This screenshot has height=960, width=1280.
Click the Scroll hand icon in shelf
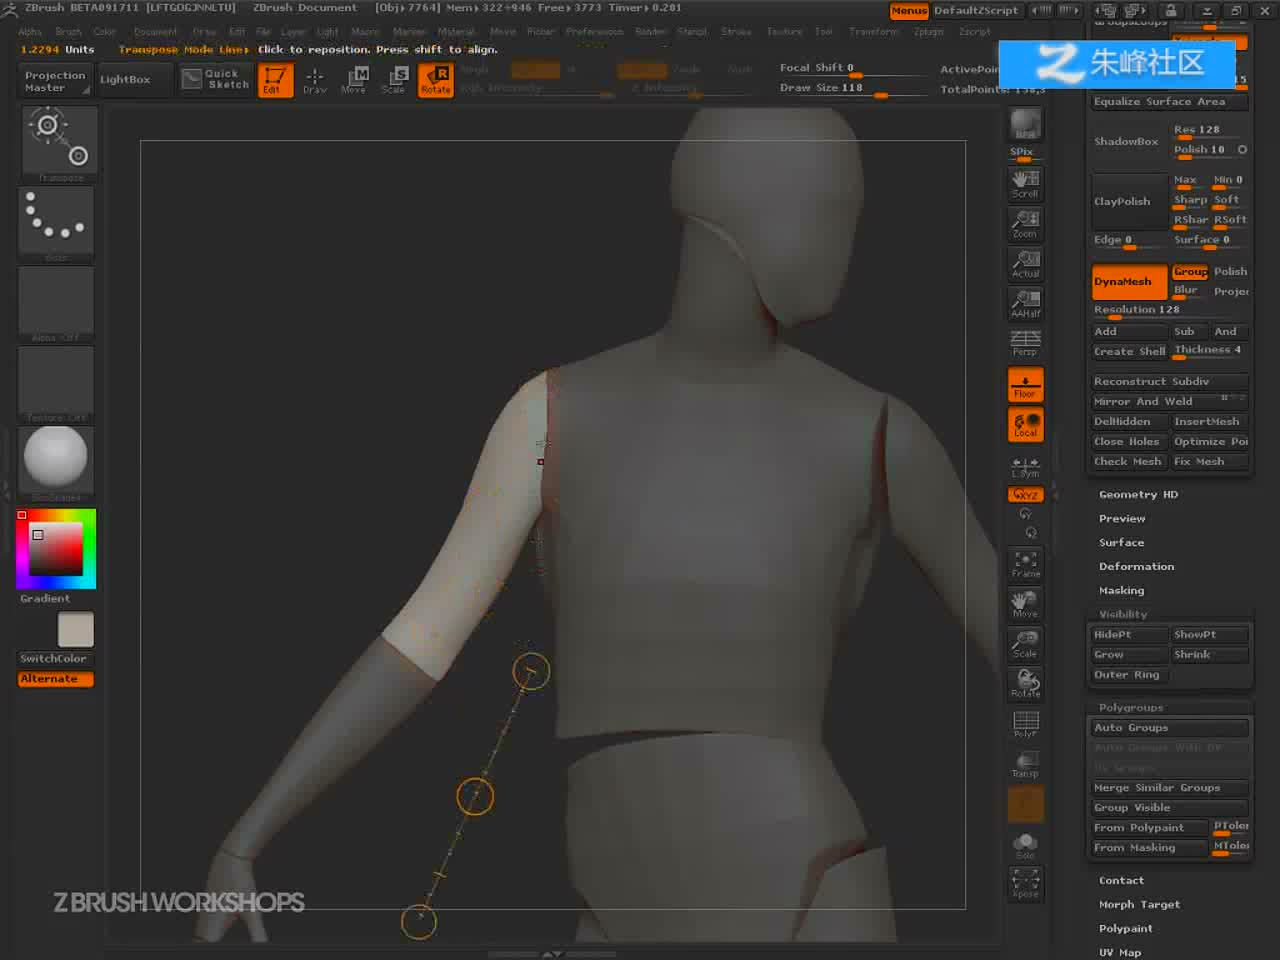click(x=1025, y=183)
